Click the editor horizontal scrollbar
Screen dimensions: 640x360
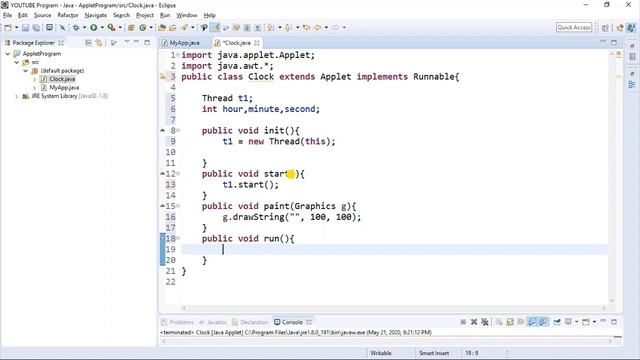(x=393, y=308)
